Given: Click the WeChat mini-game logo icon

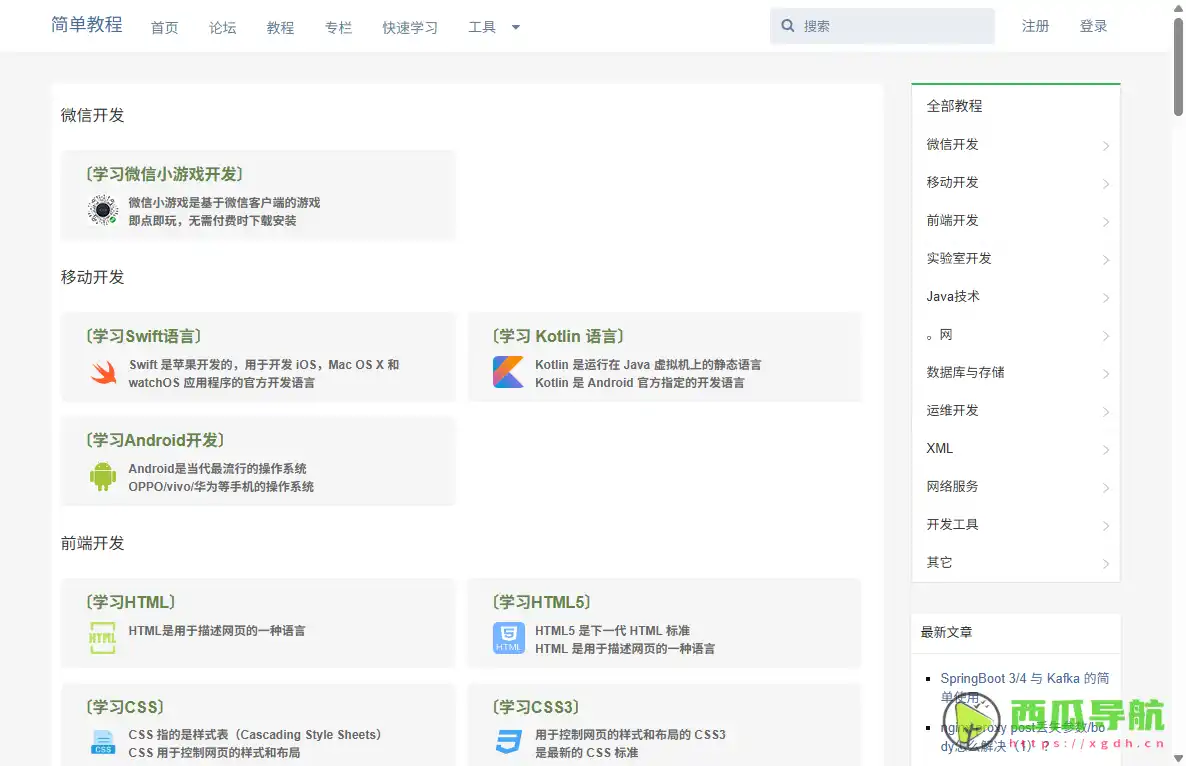Looking at the screenshot, I should [102, 209].
